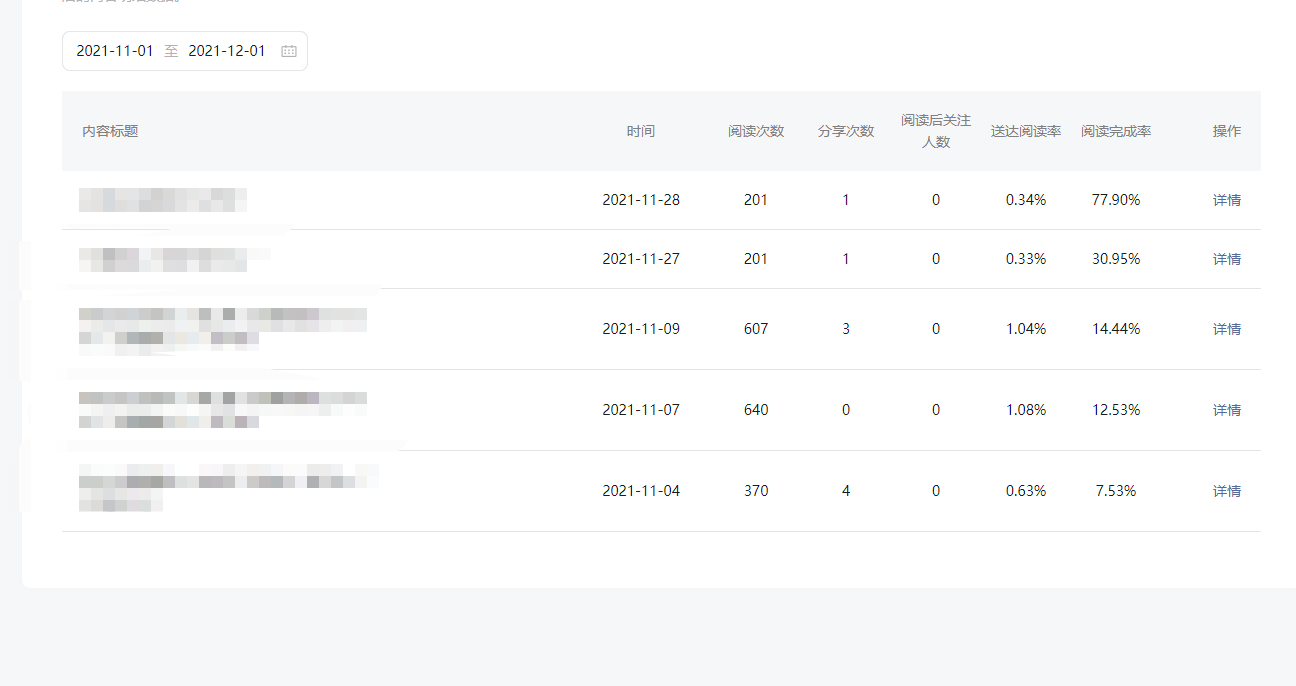This screenshot has height=686, width=1296.
Task: Click the 阅读后关注人数 column header
Action: click(x=936, y=131)
